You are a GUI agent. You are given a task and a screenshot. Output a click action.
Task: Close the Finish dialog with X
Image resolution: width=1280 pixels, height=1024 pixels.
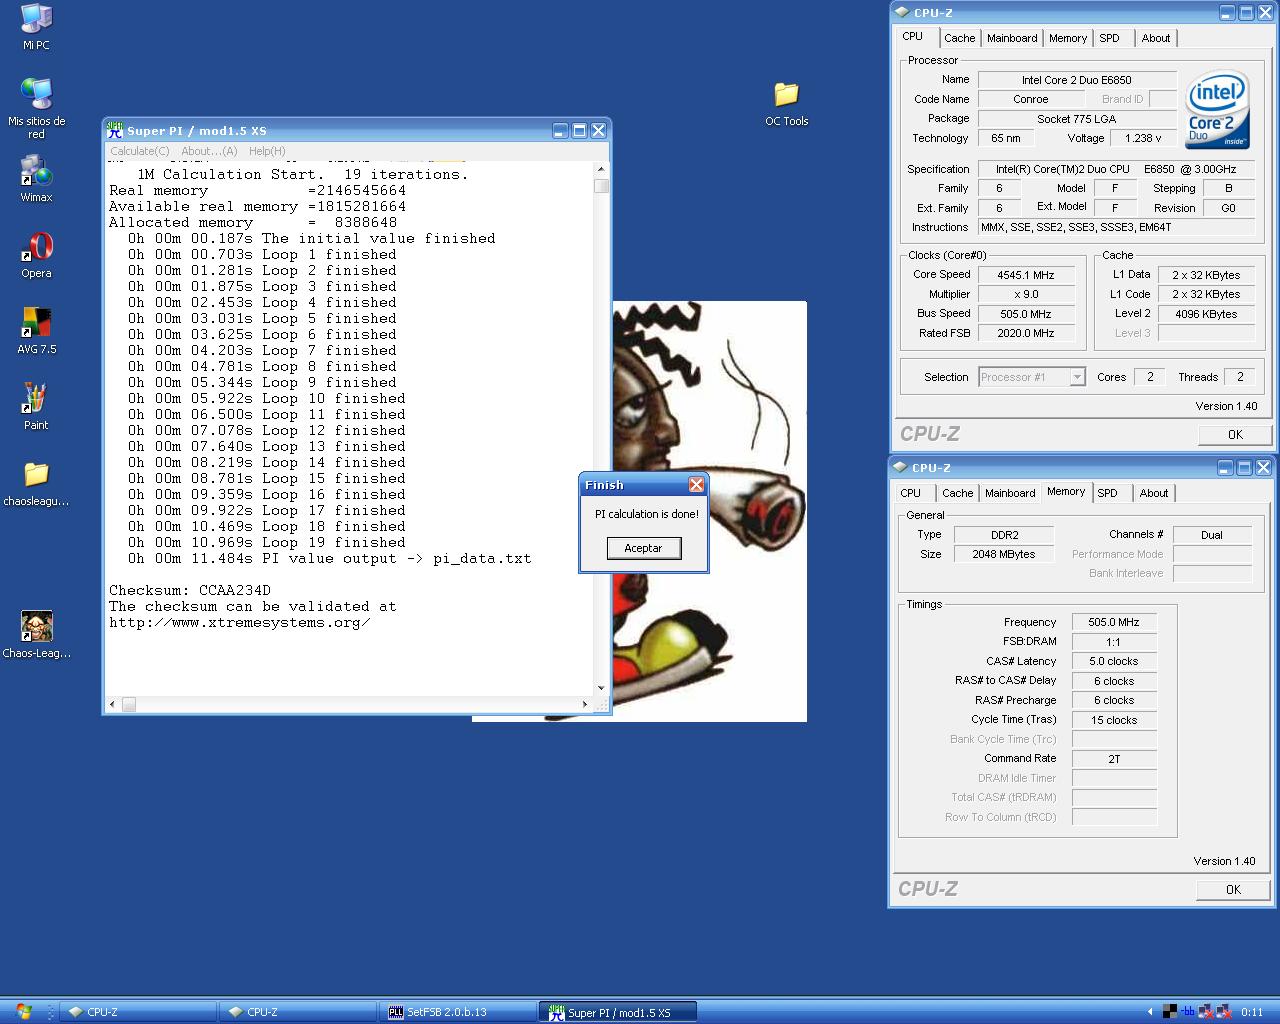pos(696,485)
